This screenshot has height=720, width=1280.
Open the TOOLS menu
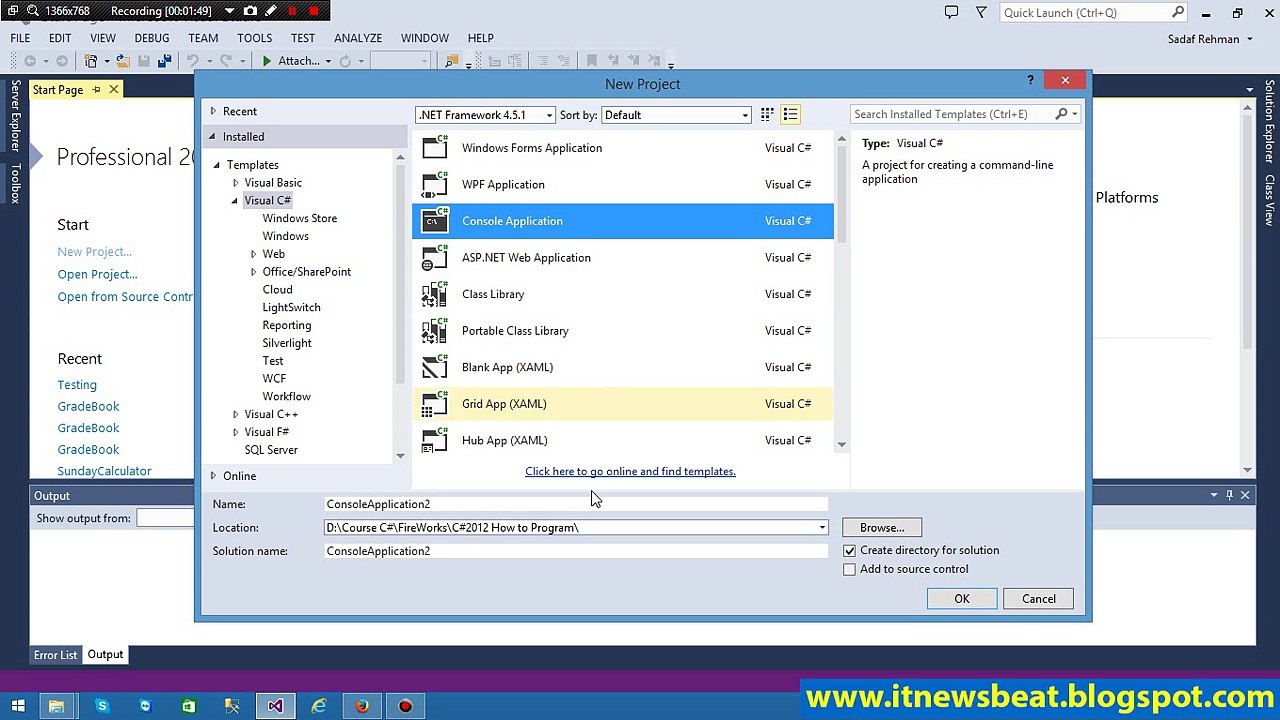tap(255, 38)
